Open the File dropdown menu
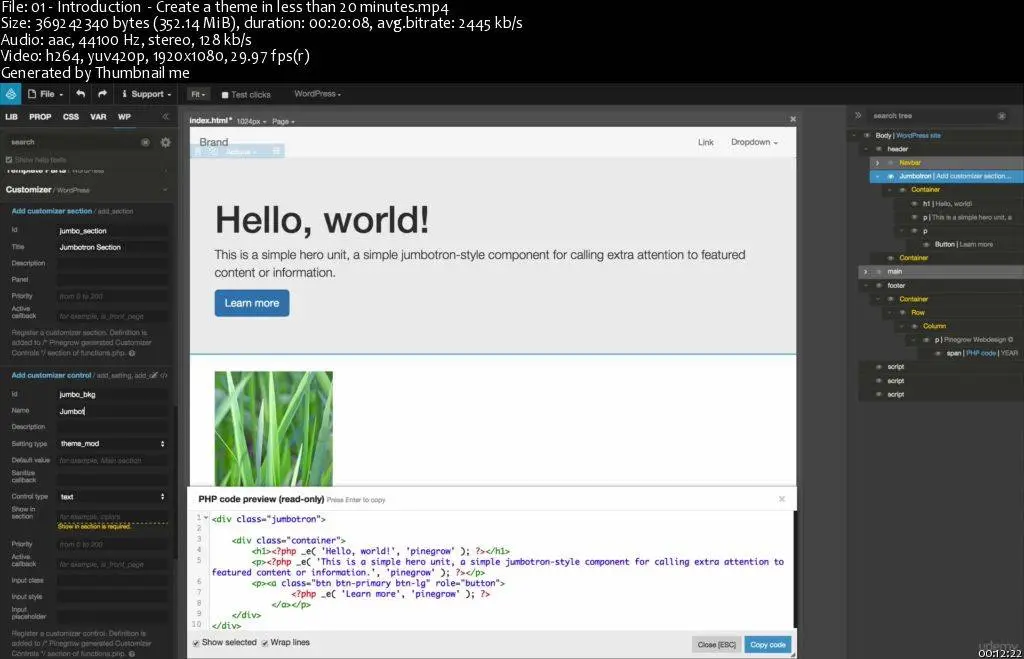Image resolution: width=1024 pixels, height=659 pixels. coord(46,94)
